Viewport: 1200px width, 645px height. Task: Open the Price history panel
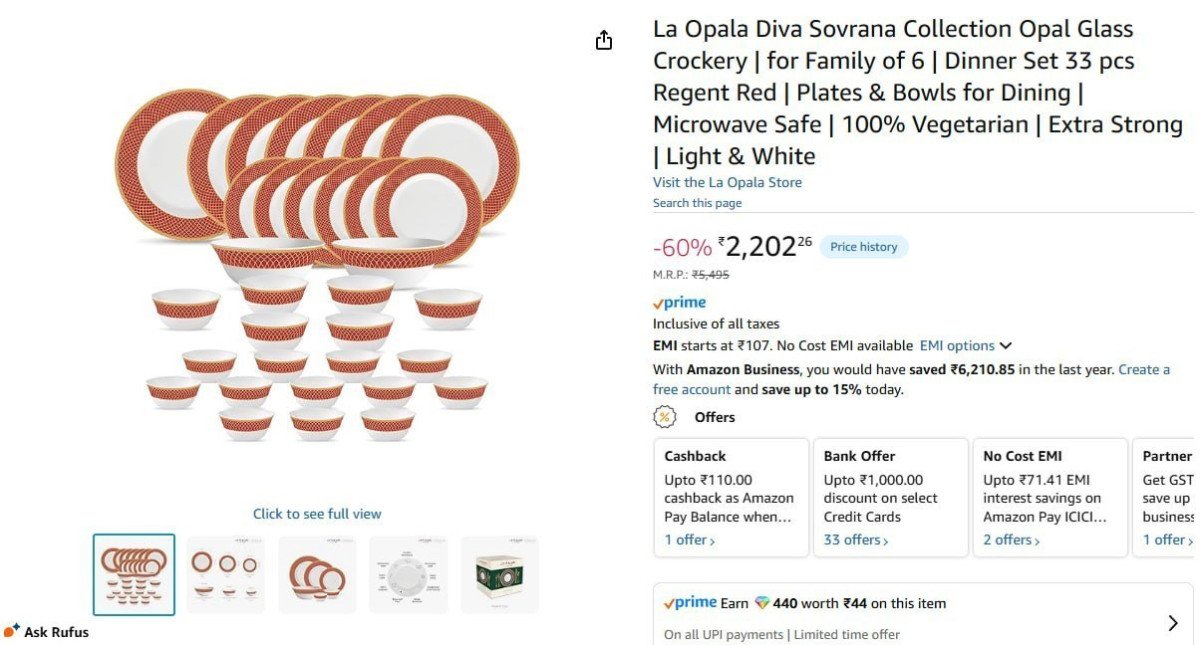click(x=862, y=246)
